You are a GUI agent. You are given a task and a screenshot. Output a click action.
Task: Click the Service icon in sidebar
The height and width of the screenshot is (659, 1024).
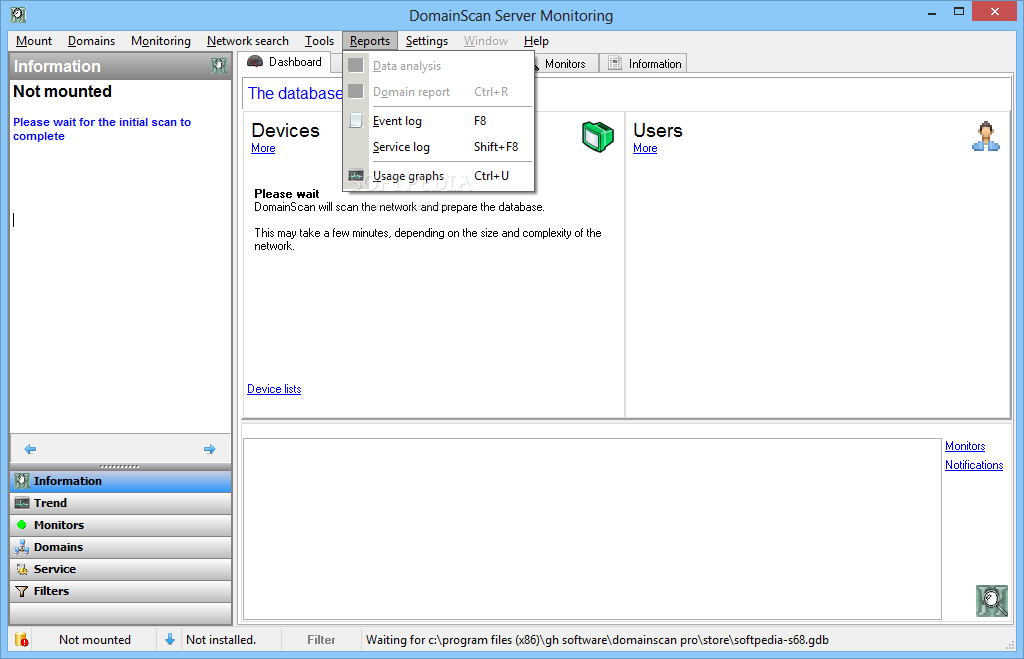click(22, 569)
